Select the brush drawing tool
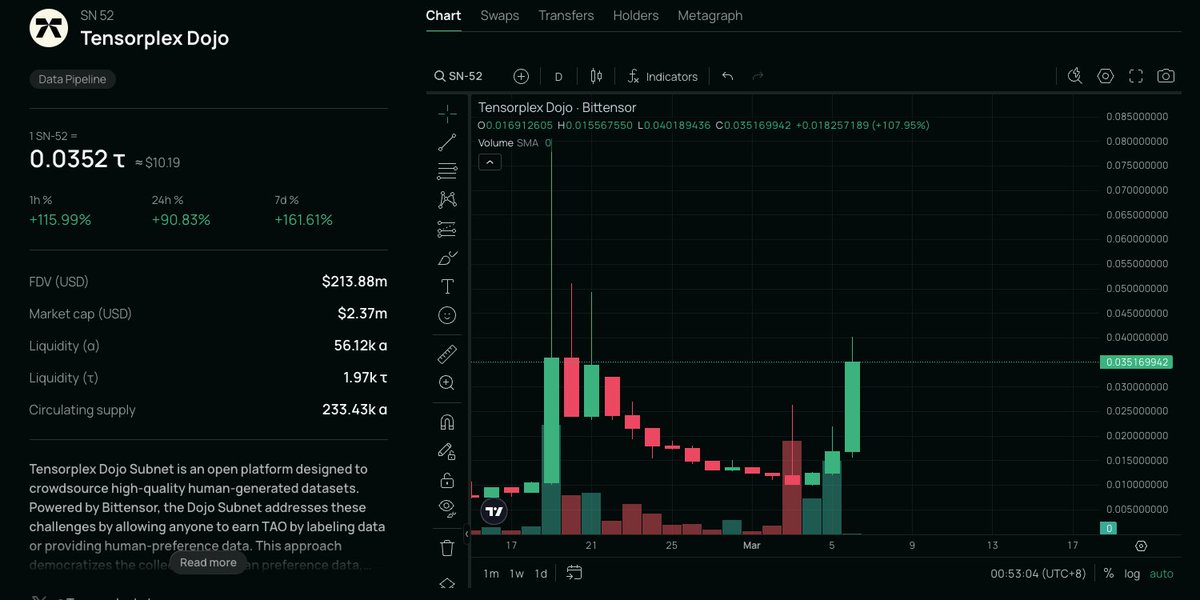The height and width of the screenshot is (600, 1200). [x=447, y=258]
